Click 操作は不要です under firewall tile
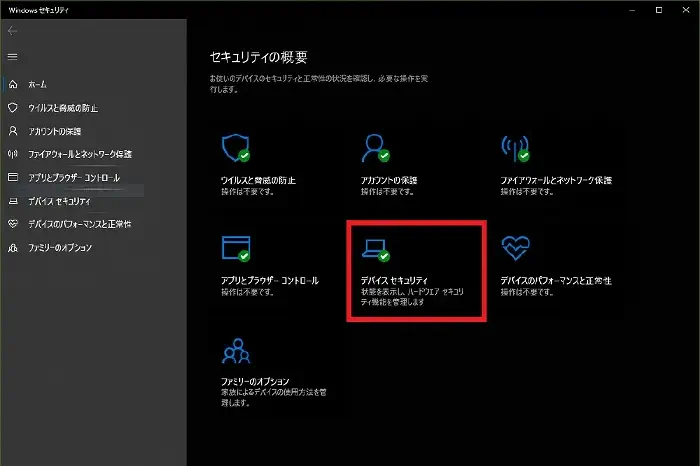 coord(527,191)
